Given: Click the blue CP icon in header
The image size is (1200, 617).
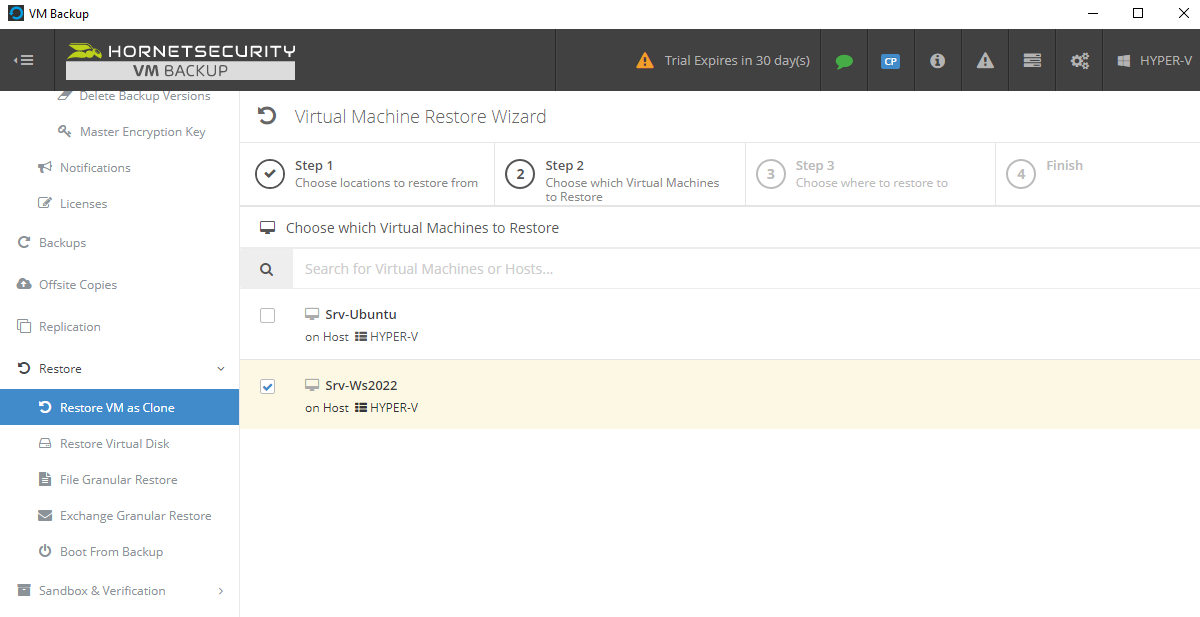Looking at the screenshot, I should [x=890, y=61].
